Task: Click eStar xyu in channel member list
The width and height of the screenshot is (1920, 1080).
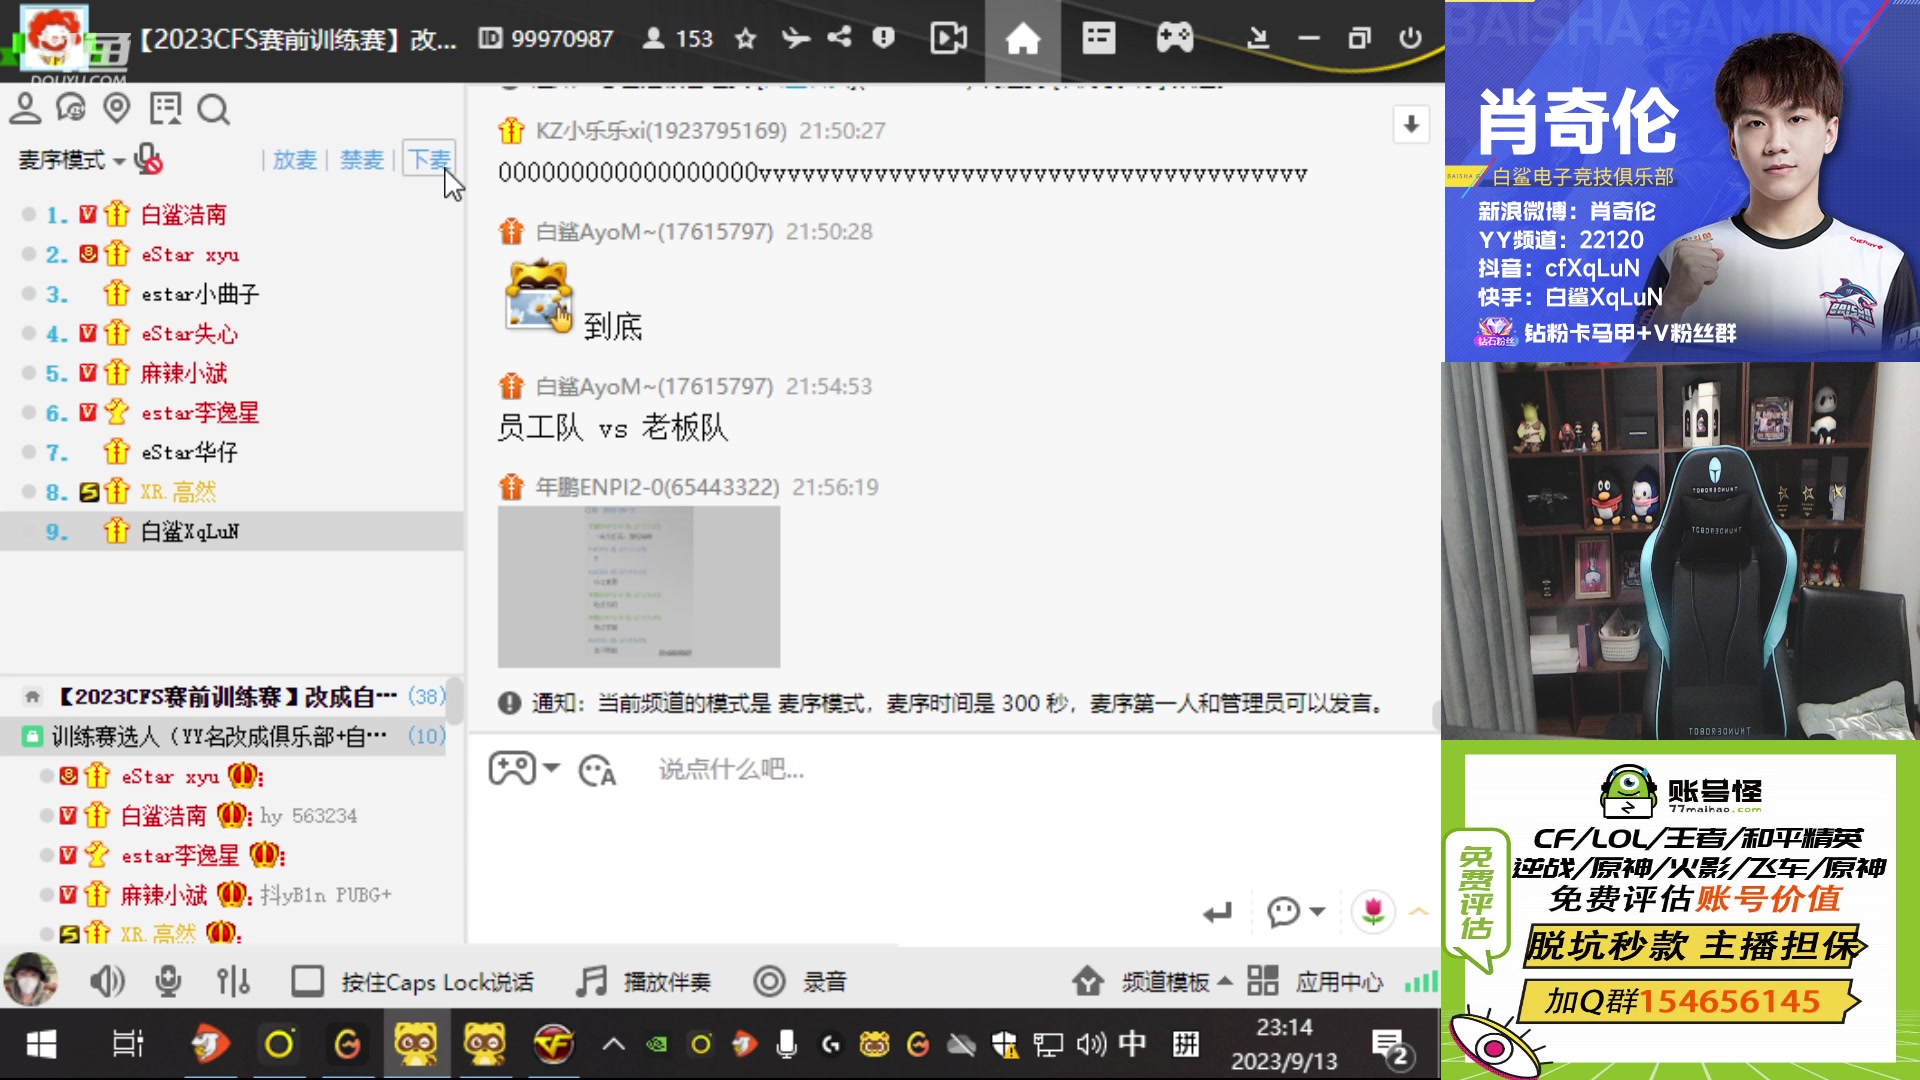Action: (x=170, y=776)
